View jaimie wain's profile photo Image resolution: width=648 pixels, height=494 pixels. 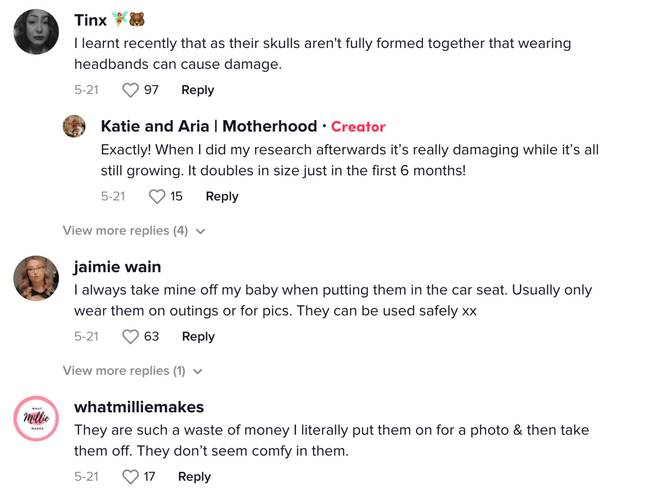[x=36, y=278]
